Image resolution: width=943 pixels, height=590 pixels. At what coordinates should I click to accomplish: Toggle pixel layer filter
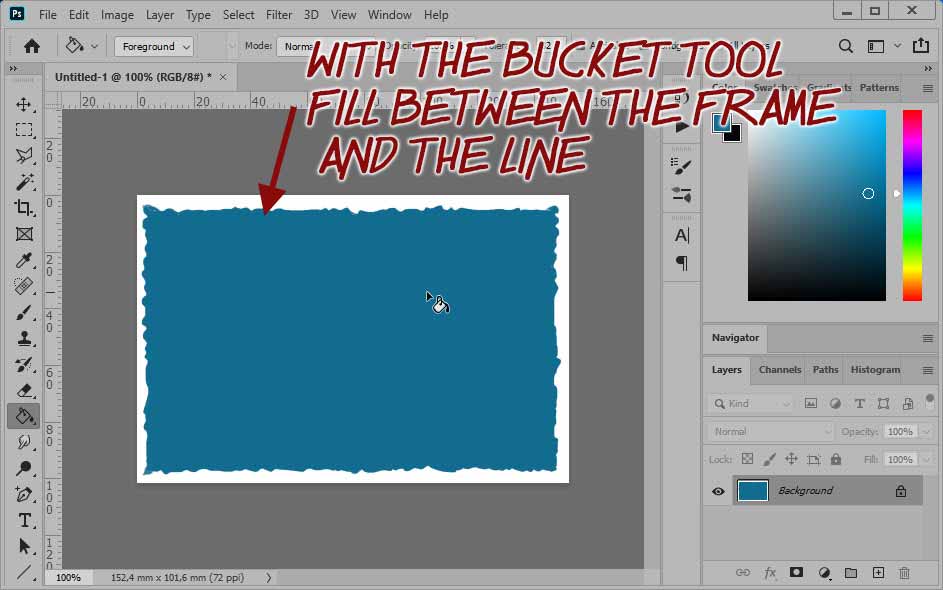pyautogui.click(x=811, y=404)
